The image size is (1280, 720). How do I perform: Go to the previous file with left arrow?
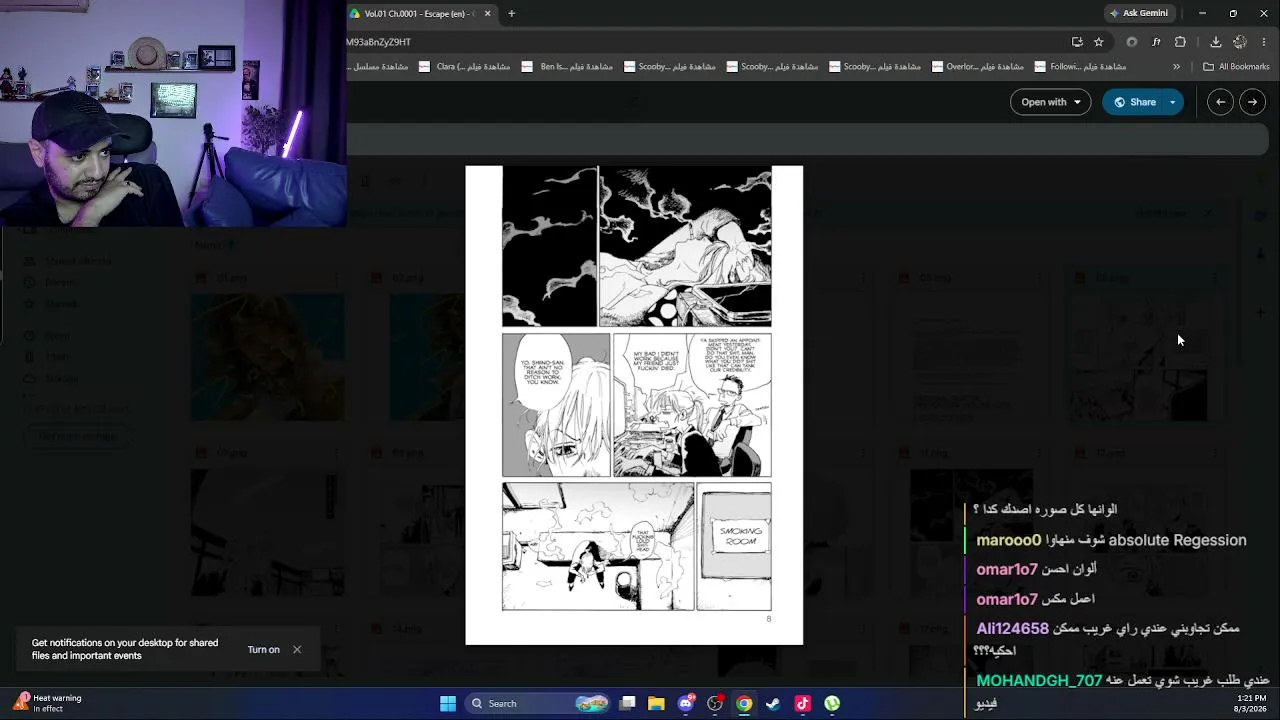(x=1220, y=102)
